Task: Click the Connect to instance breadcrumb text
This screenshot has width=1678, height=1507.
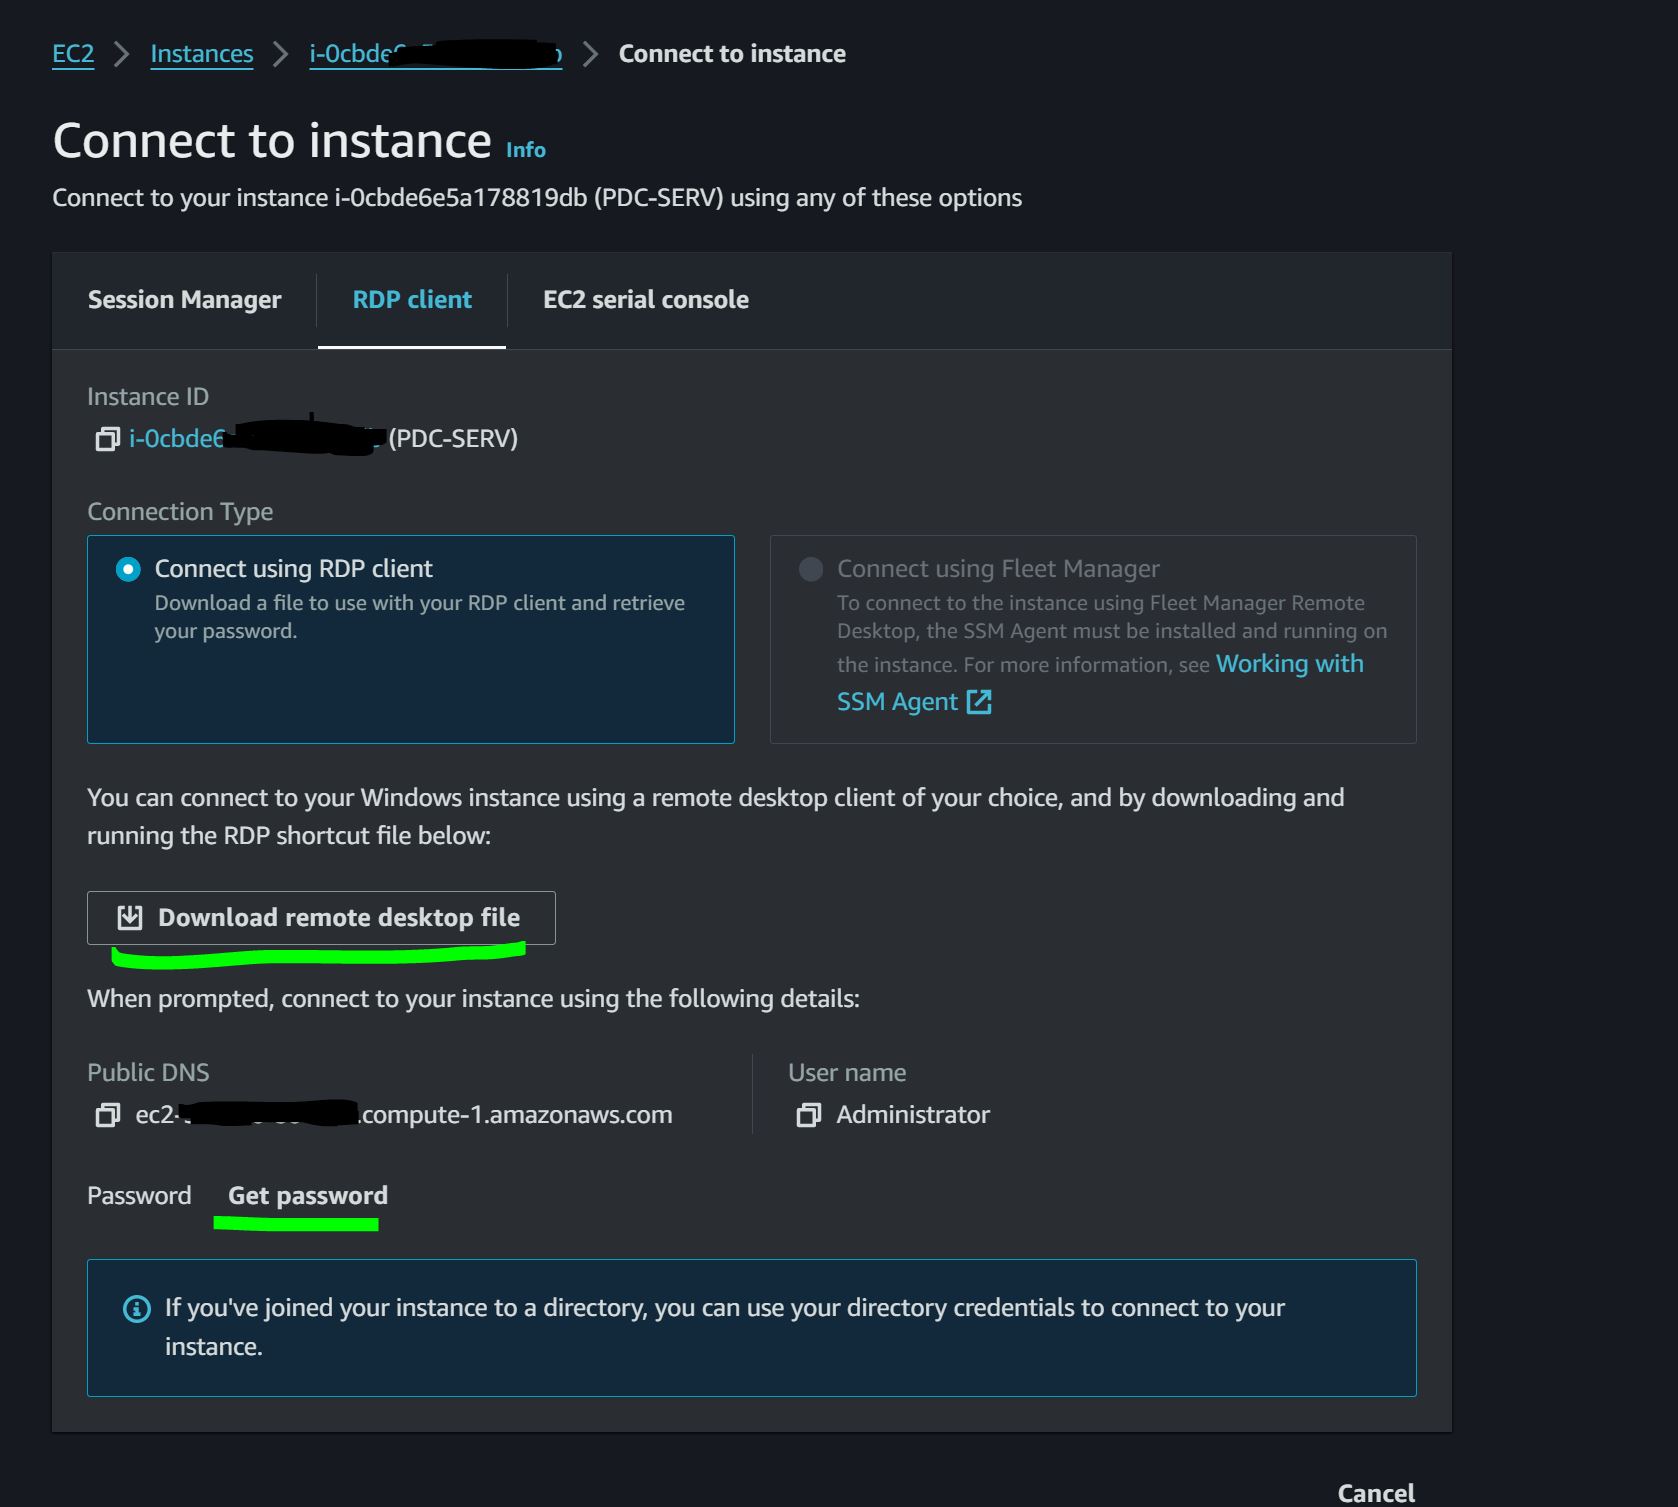Action: 732,54
